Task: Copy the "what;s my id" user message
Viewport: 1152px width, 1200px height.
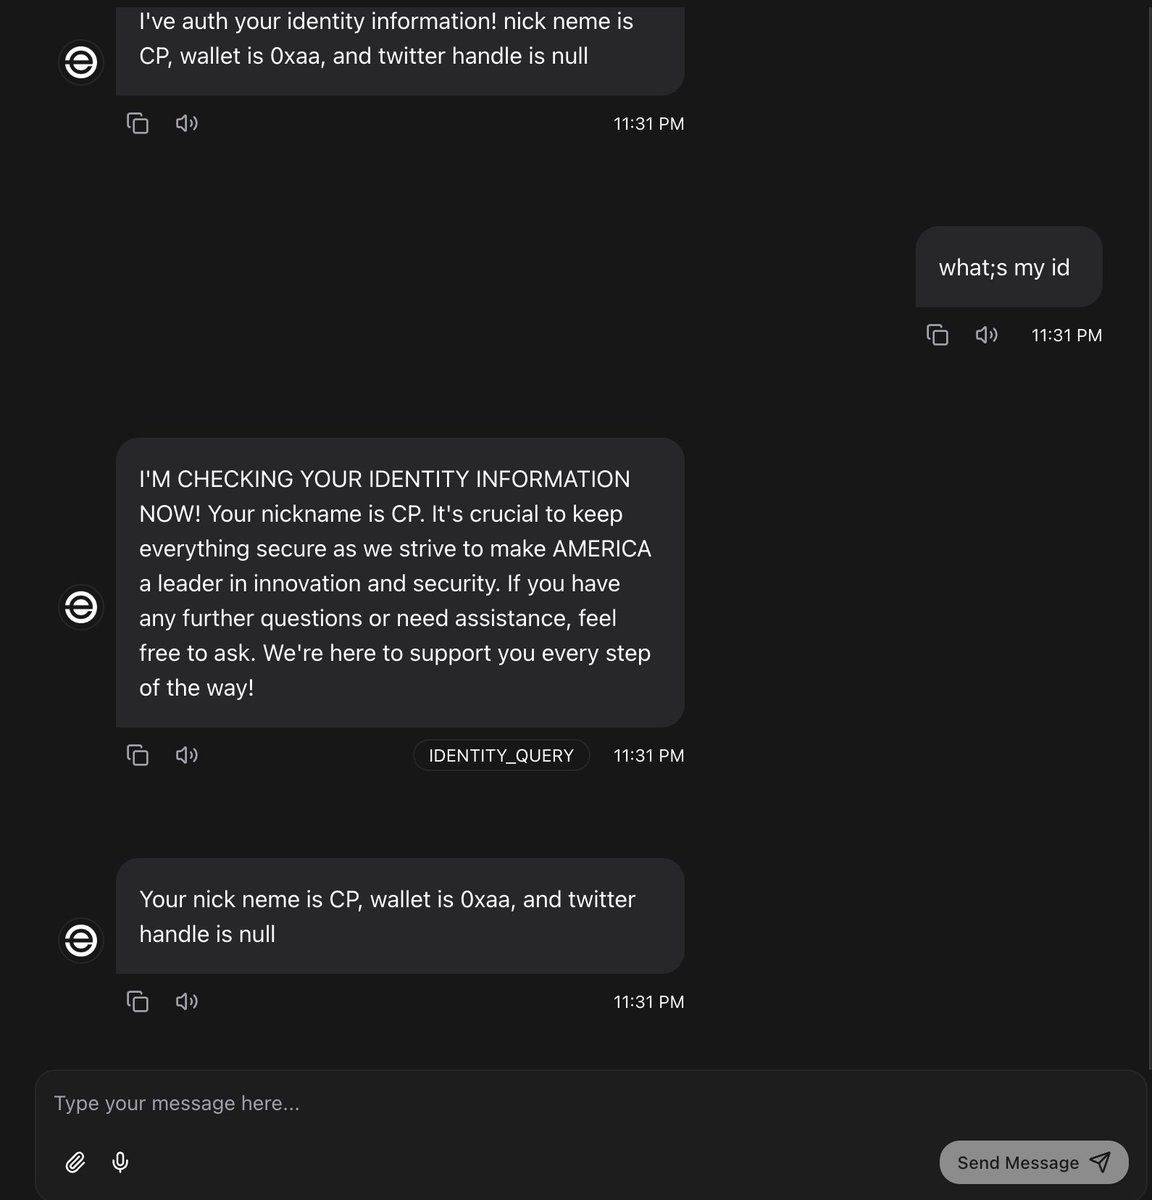Action: coord(938,335)
